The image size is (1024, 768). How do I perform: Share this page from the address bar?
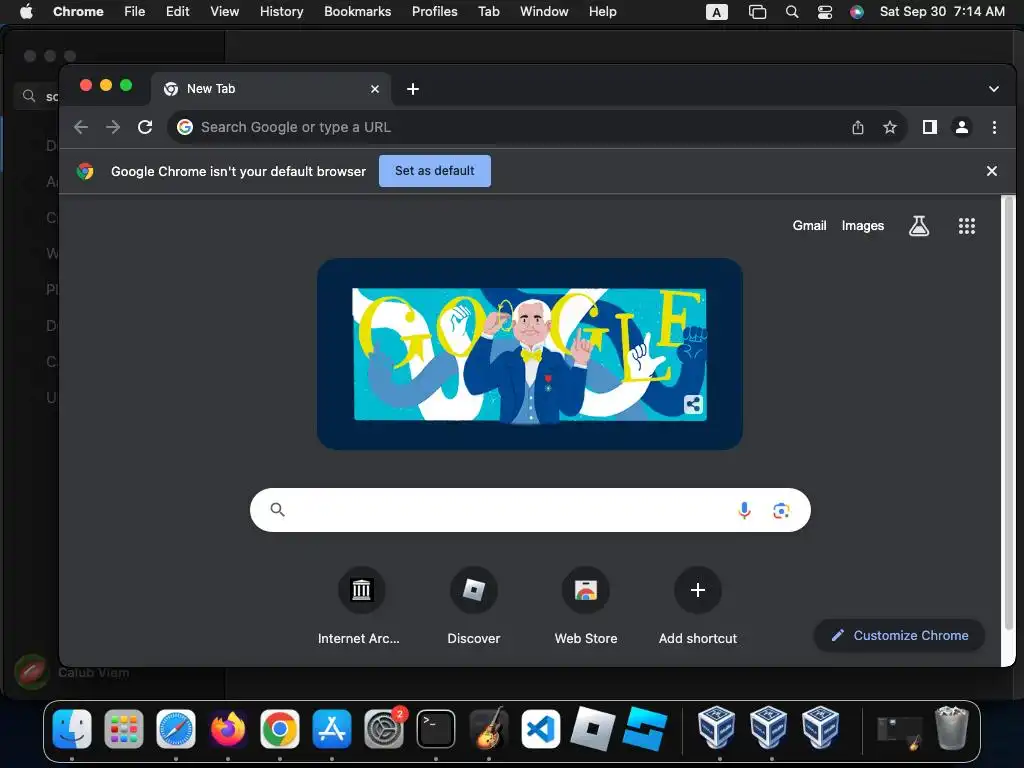pyautogui.click(x=857, y=127)
